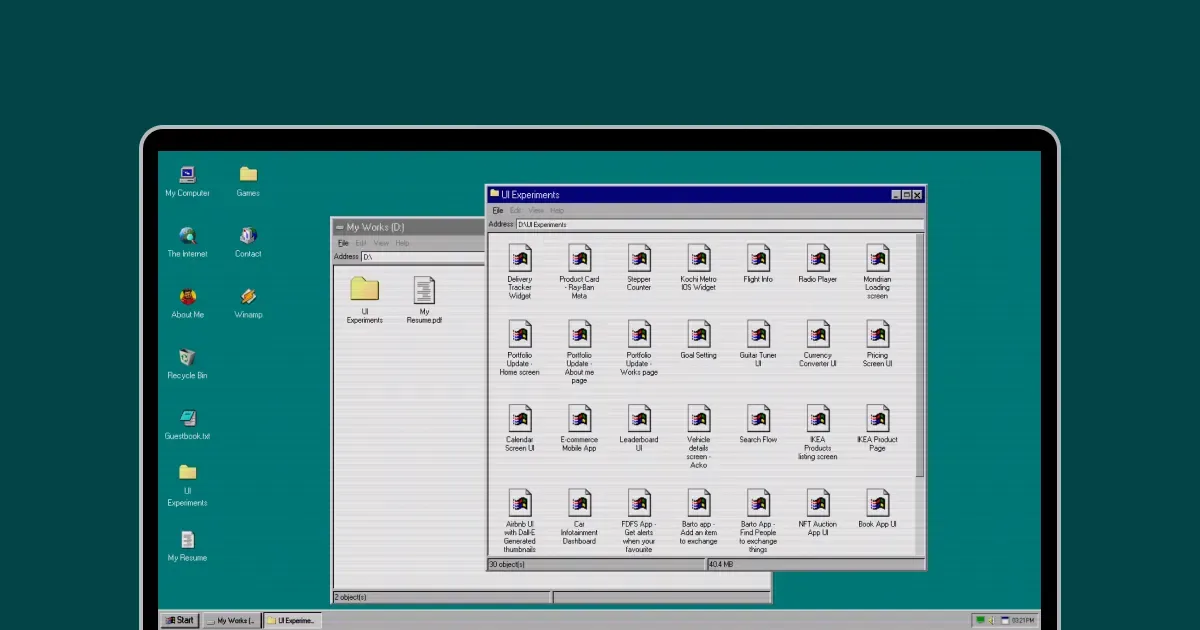Open the Delivery Tracker Widget file
Viewport: 1200px width, 630px height.
(519, 271)
